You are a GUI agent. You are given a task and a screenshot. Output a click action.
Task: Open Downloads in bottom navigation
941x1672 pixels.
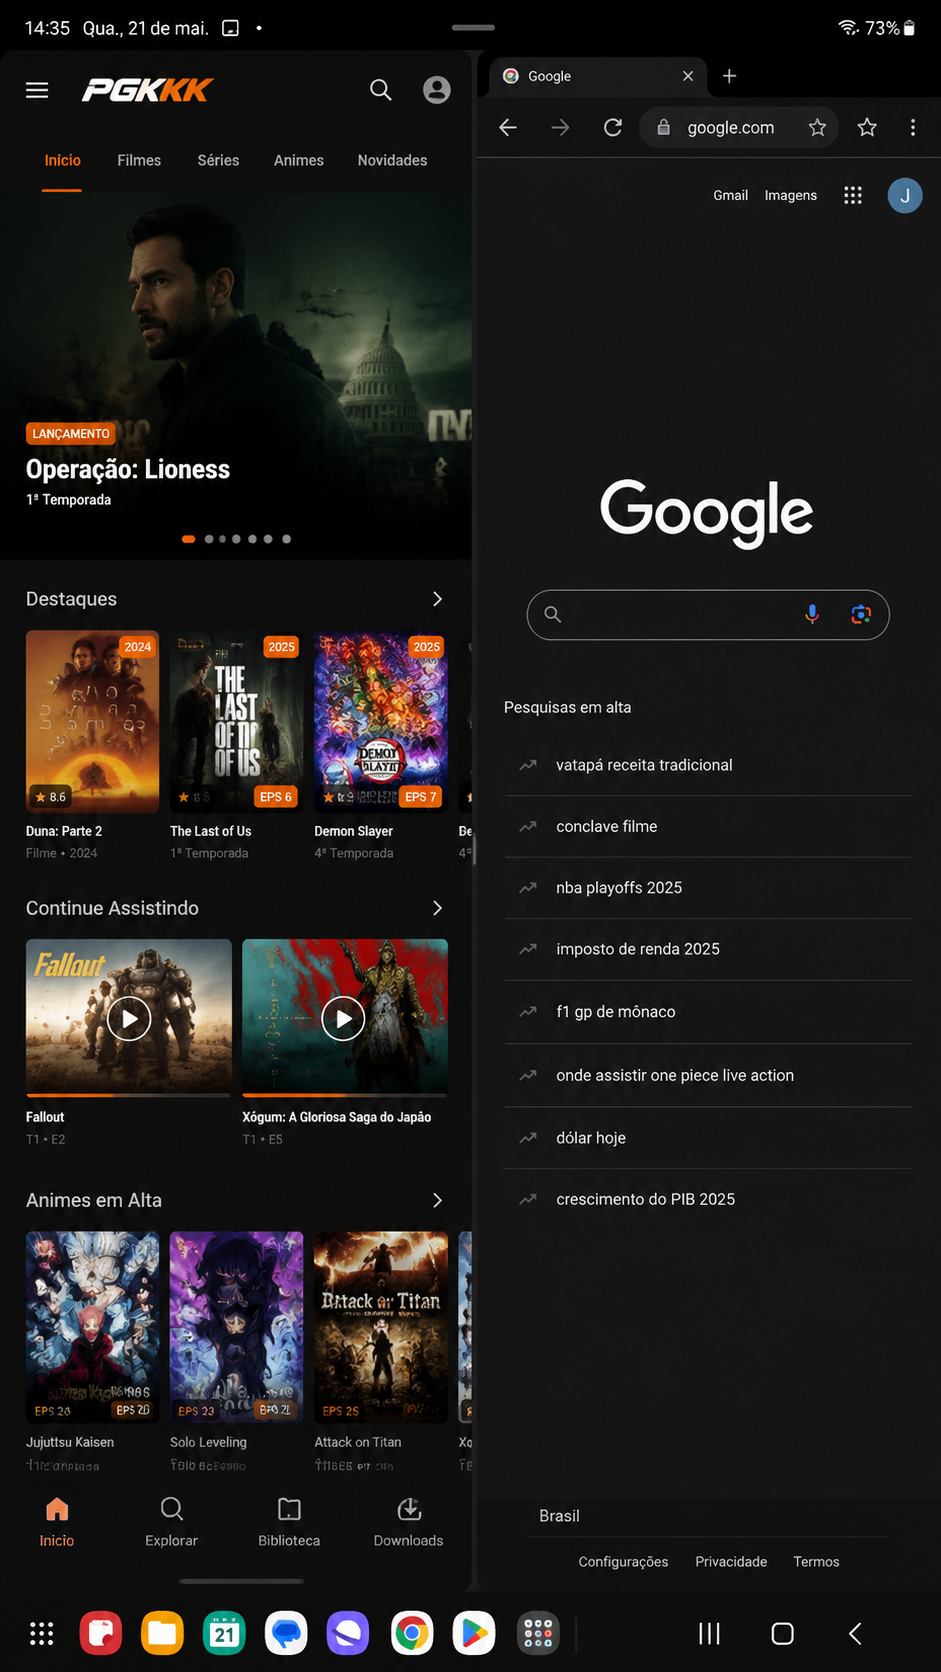point(408,1522)
